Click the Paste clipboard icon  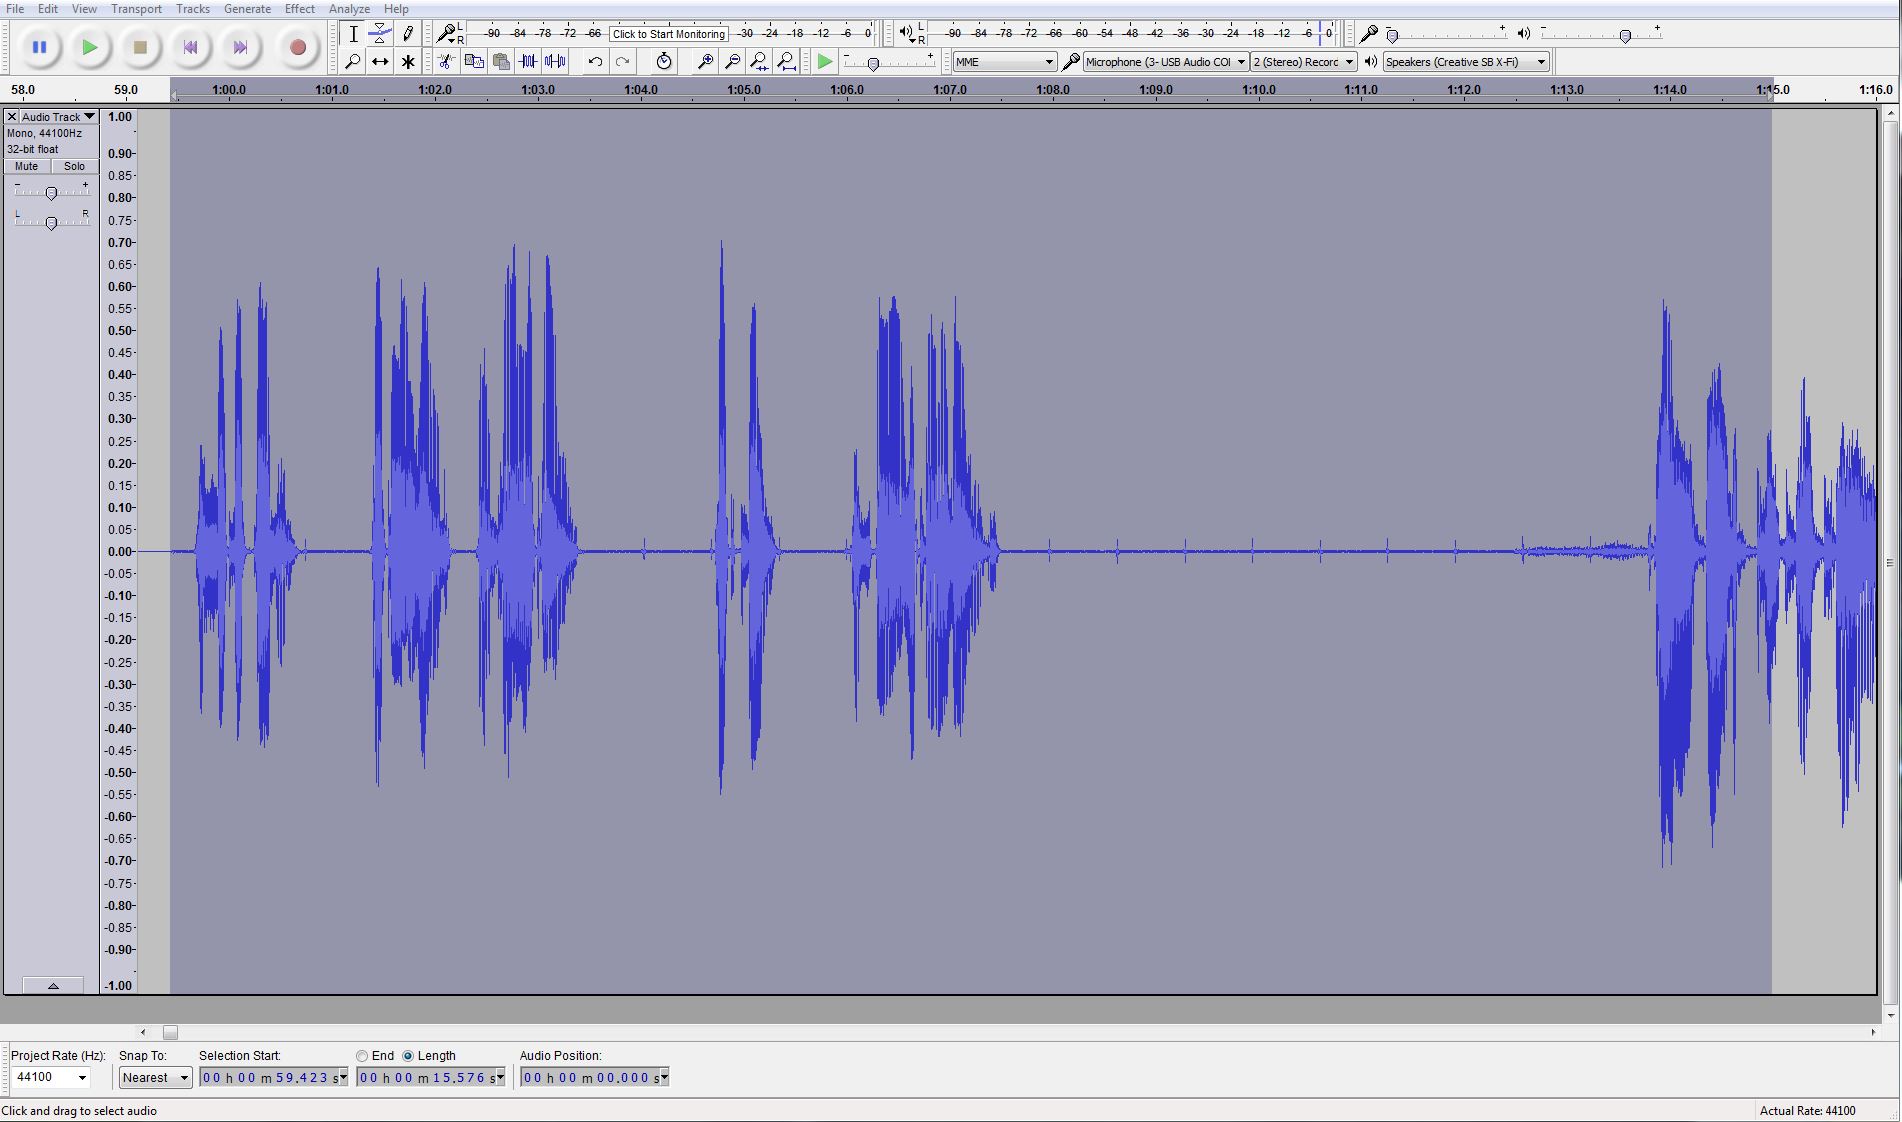[x=501, y=62]
